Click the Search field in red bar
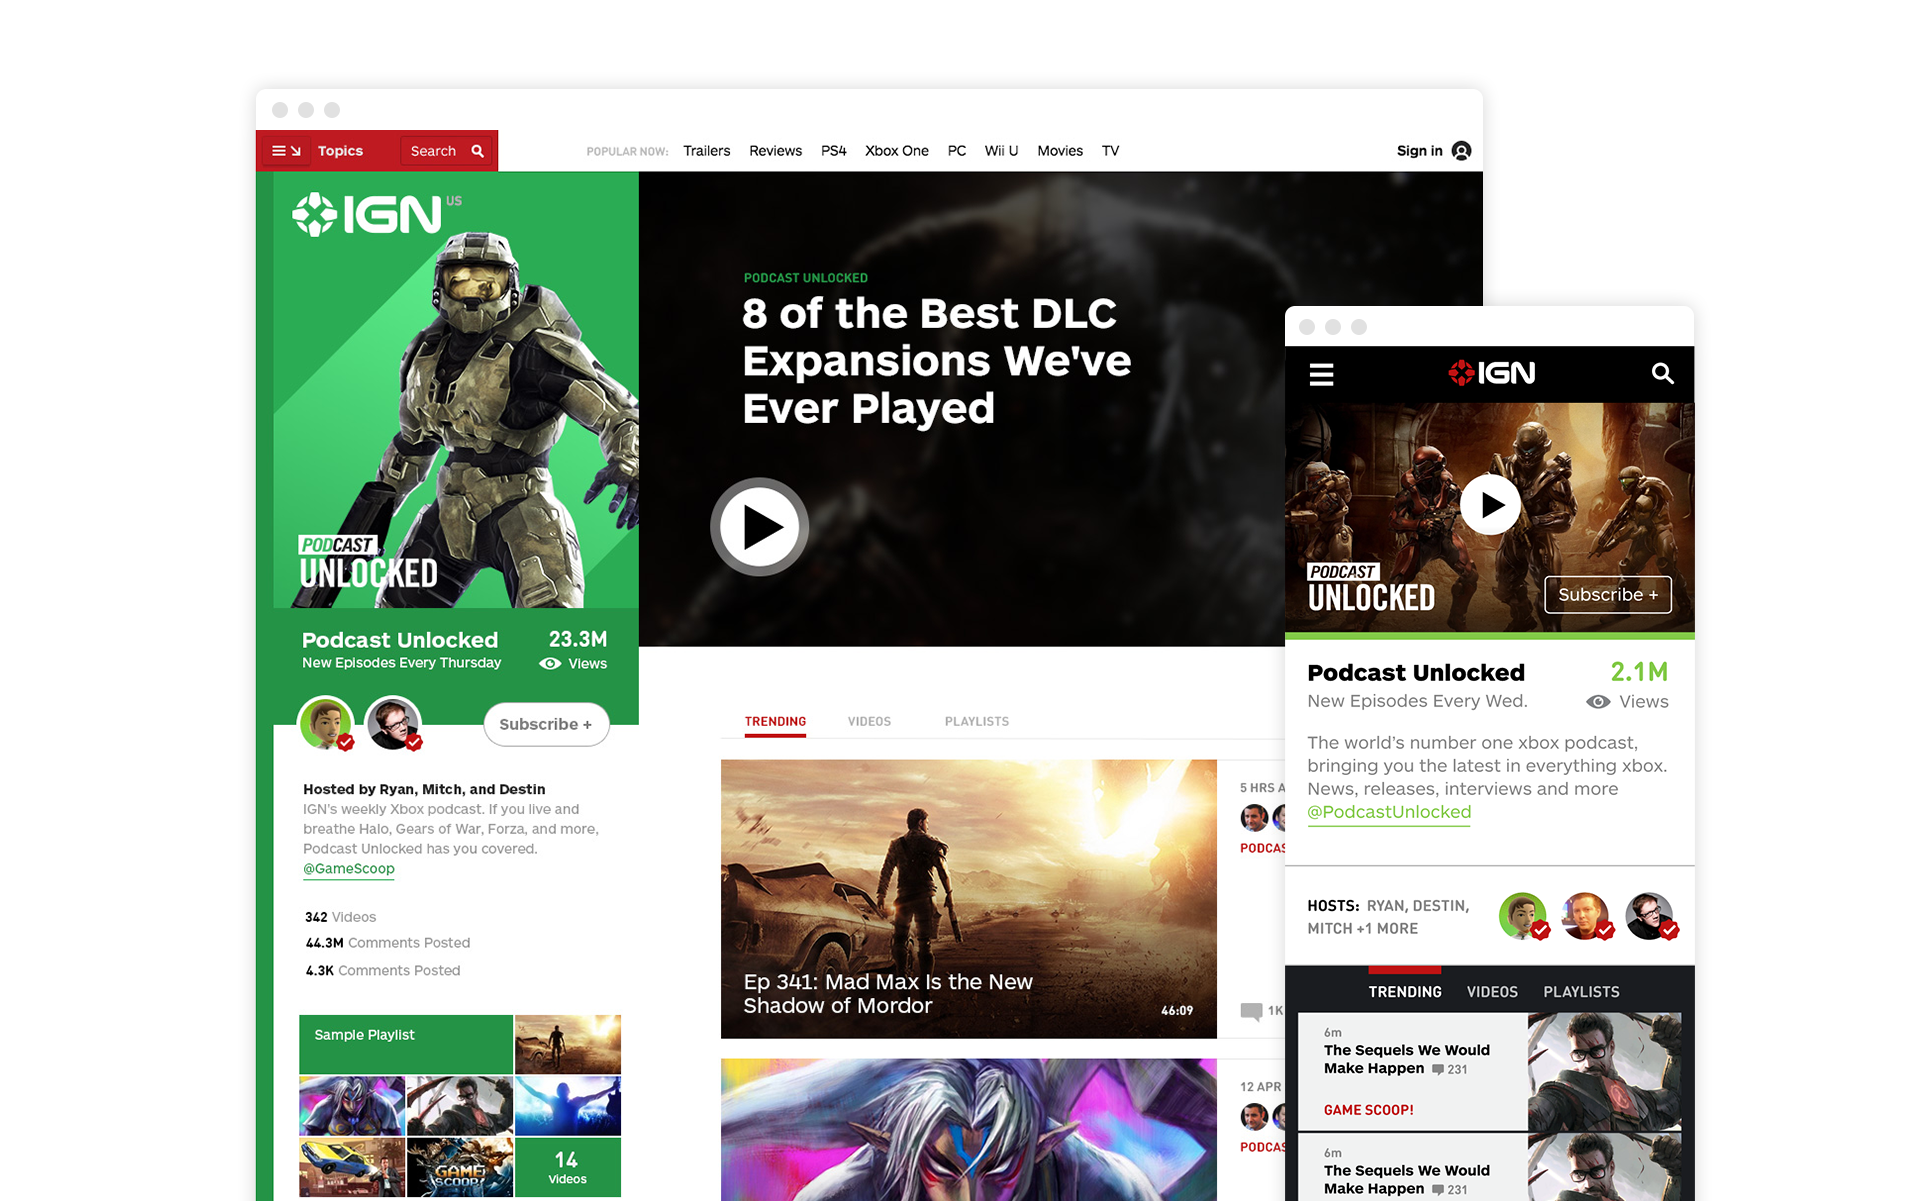The image size is (1927, 1201). point(447,151)
